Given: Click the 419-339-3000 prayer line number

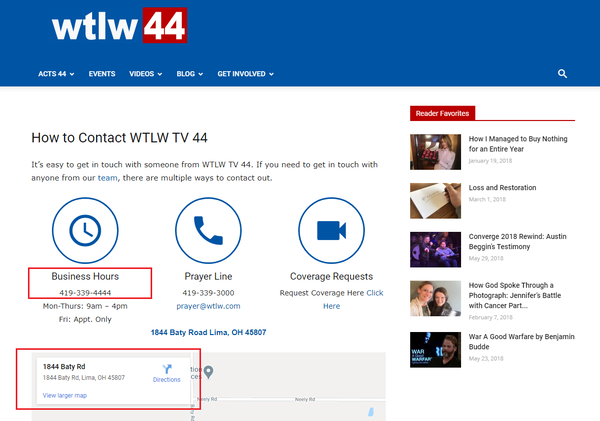Looking at the screenshot, I should pyautogui.click(x=208, y=293).
